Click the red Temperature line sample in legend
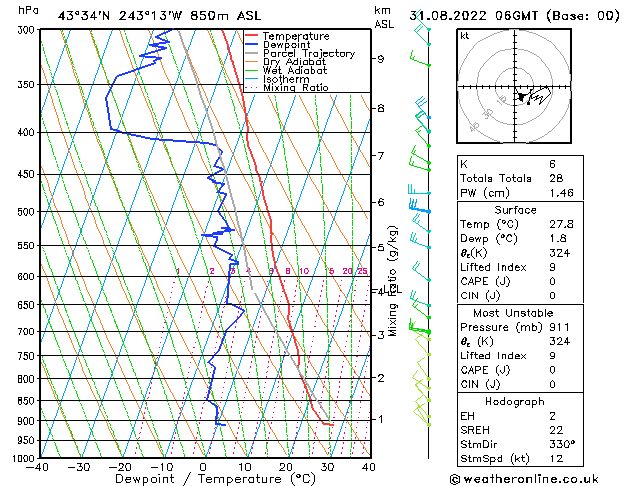Viewport: 629px width, 486px height. coord(252,36)
